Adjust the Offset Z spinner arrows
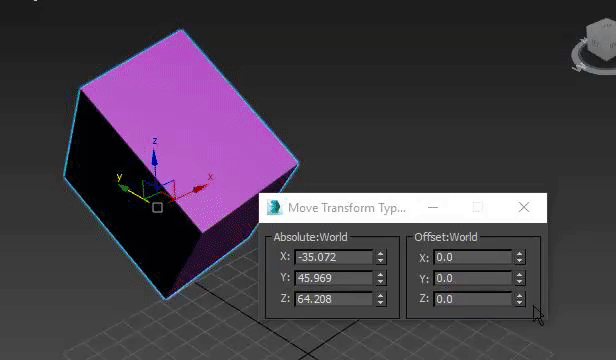The height and width of the screenshot is (360, 616). click(x=519, y=299)
